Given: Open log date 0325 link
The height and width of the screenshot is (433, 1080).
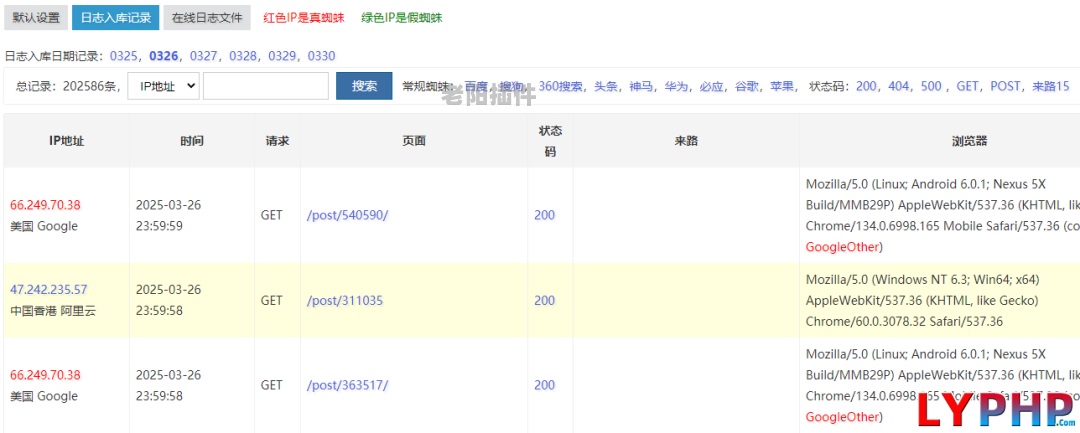Looking at the screenshot, I should coord(123,56).
